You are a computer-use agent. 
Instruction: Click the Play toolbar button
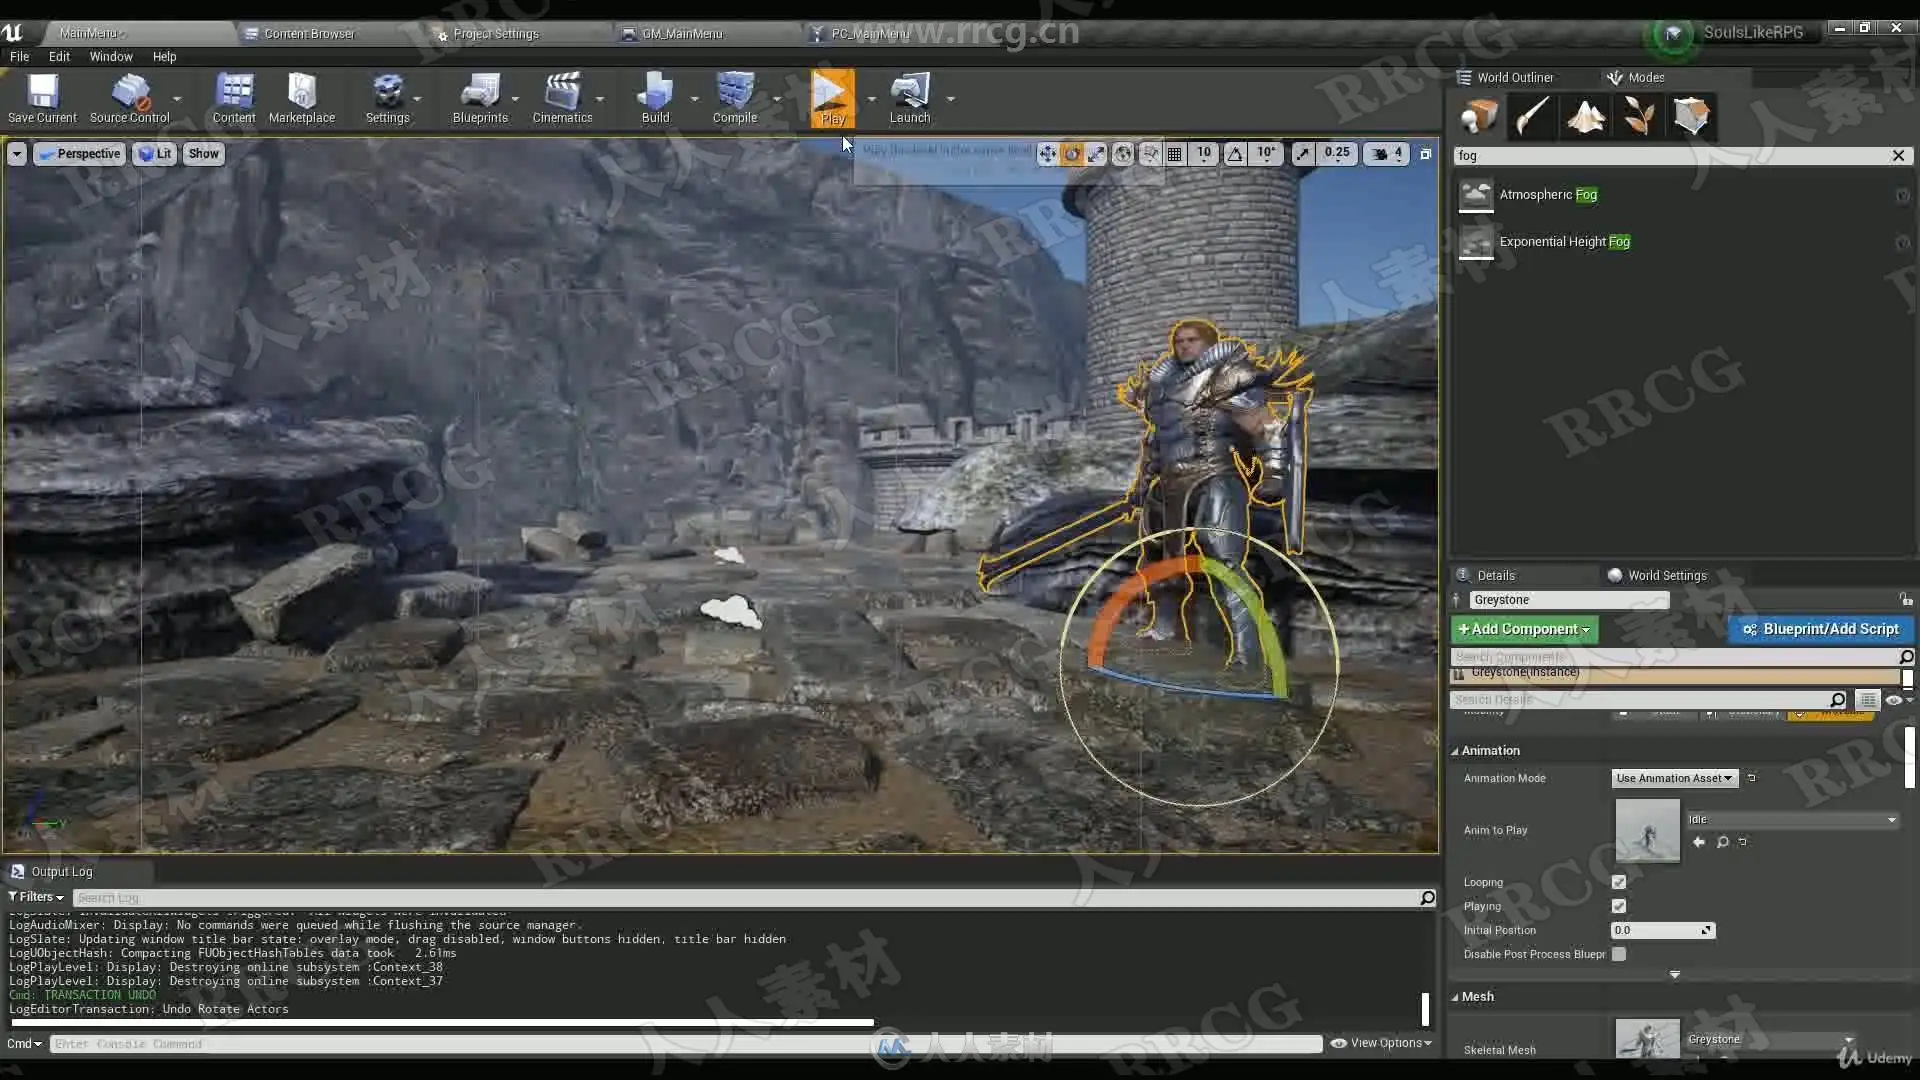(831, 96)
